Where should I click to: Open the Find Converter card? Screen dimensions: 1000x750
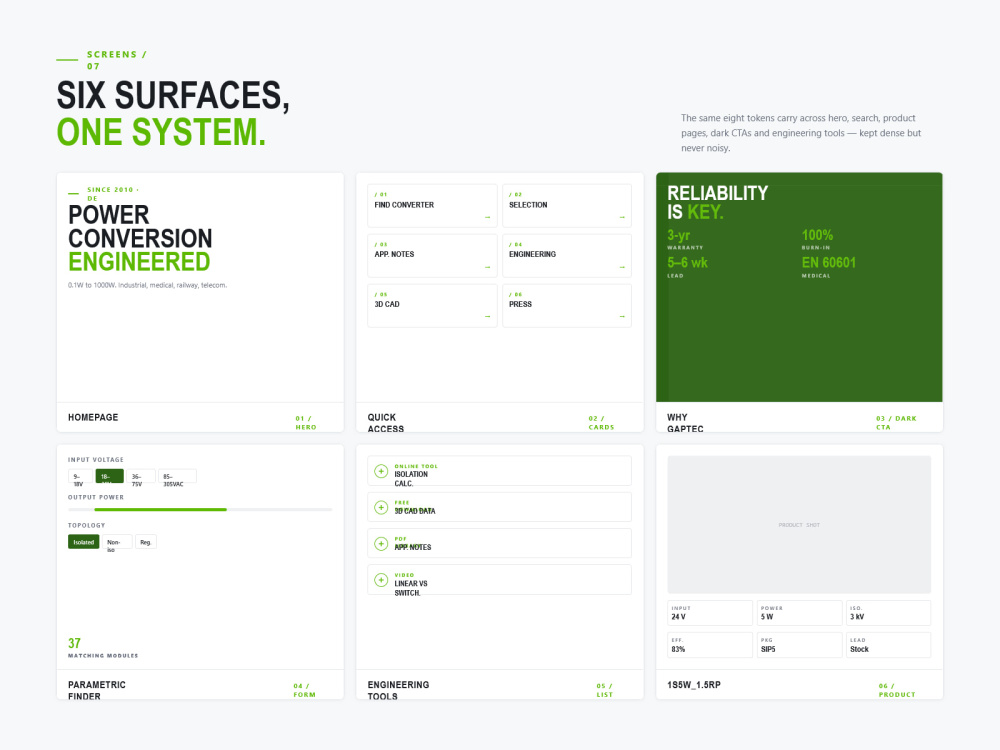pyautogui.click(x=432, y=206)
